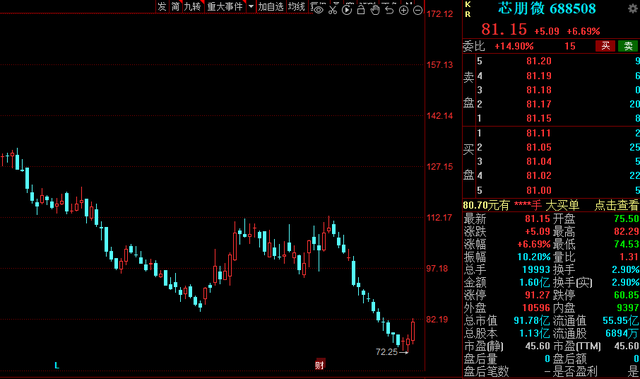
Task: Open settings gear in quote panel
Action: 633,8
